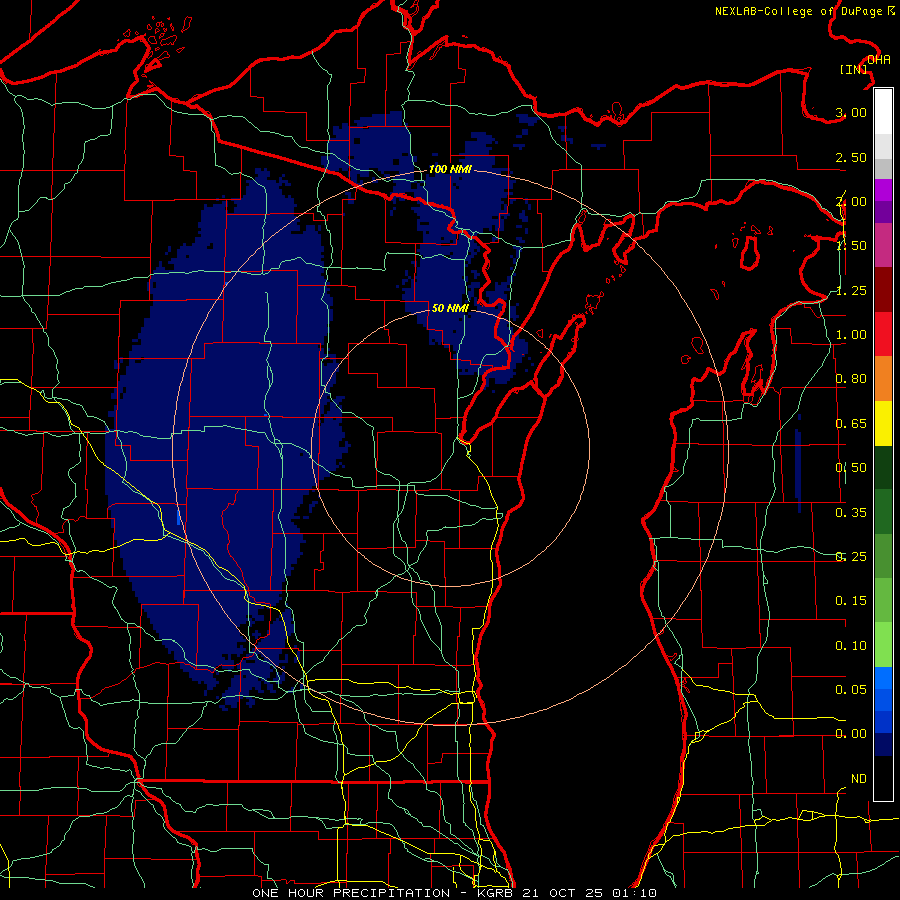Click the '0.05' legend value
900x900 pixels.
851,689
